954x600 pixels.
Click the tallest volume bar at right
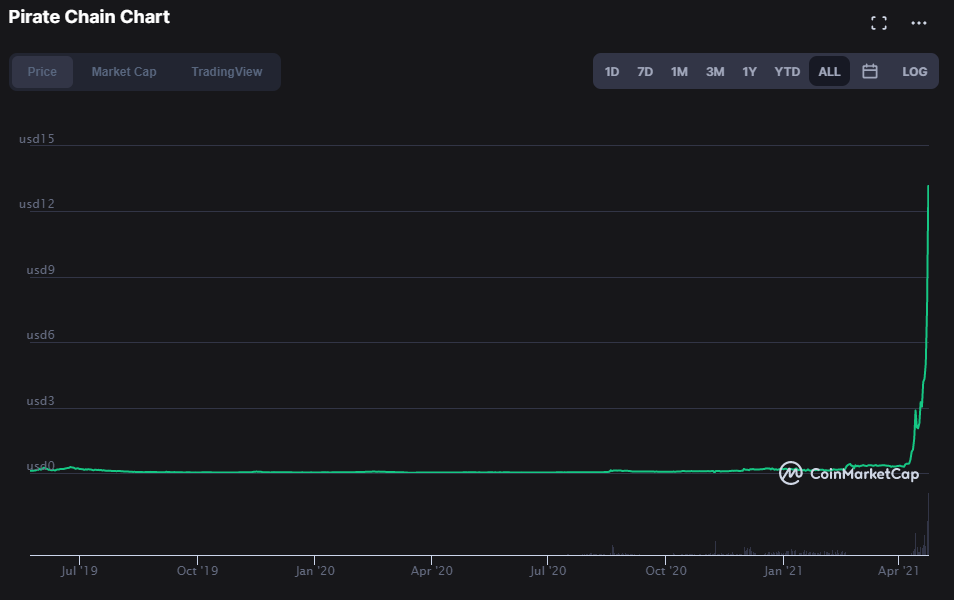coord(928,524)
